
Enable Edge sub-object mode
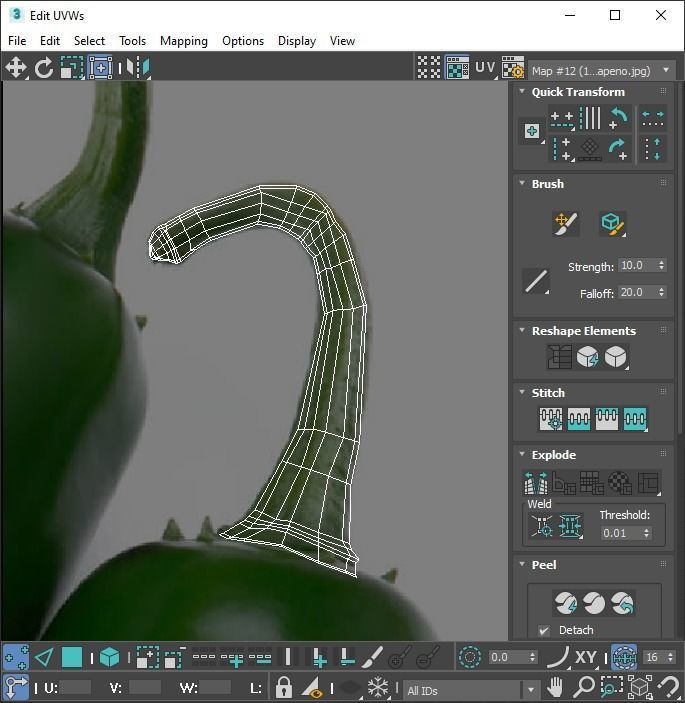click(x=44, y=658)
